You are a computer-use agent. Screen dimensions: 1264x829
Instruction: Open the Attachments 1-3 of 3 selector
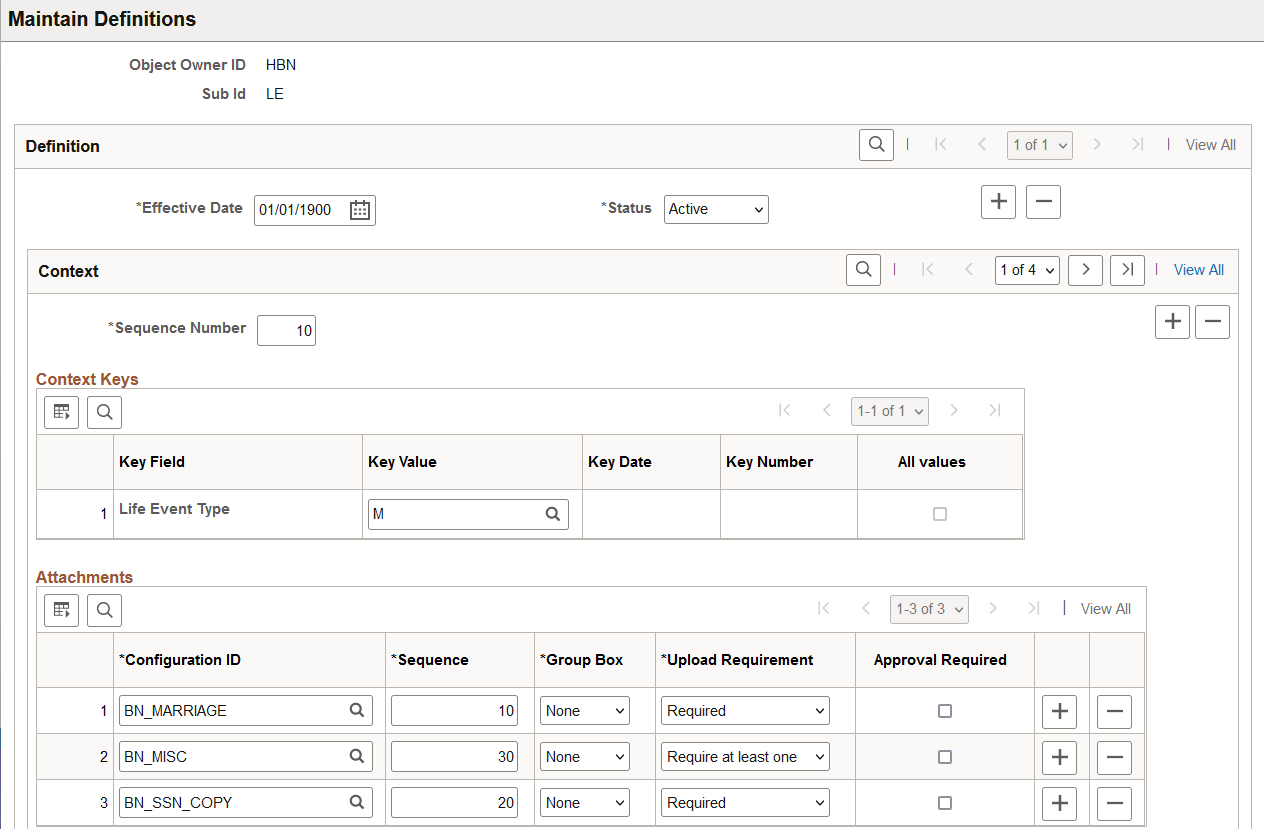(929, 609)
